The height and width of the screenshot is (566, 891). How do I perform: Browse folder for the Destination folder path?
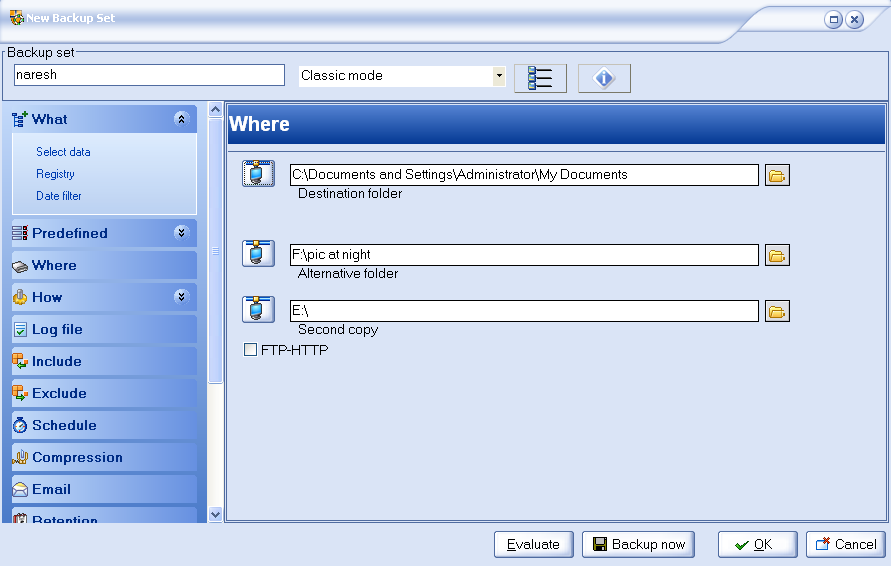pyautogui.click(x=777, y=176)
